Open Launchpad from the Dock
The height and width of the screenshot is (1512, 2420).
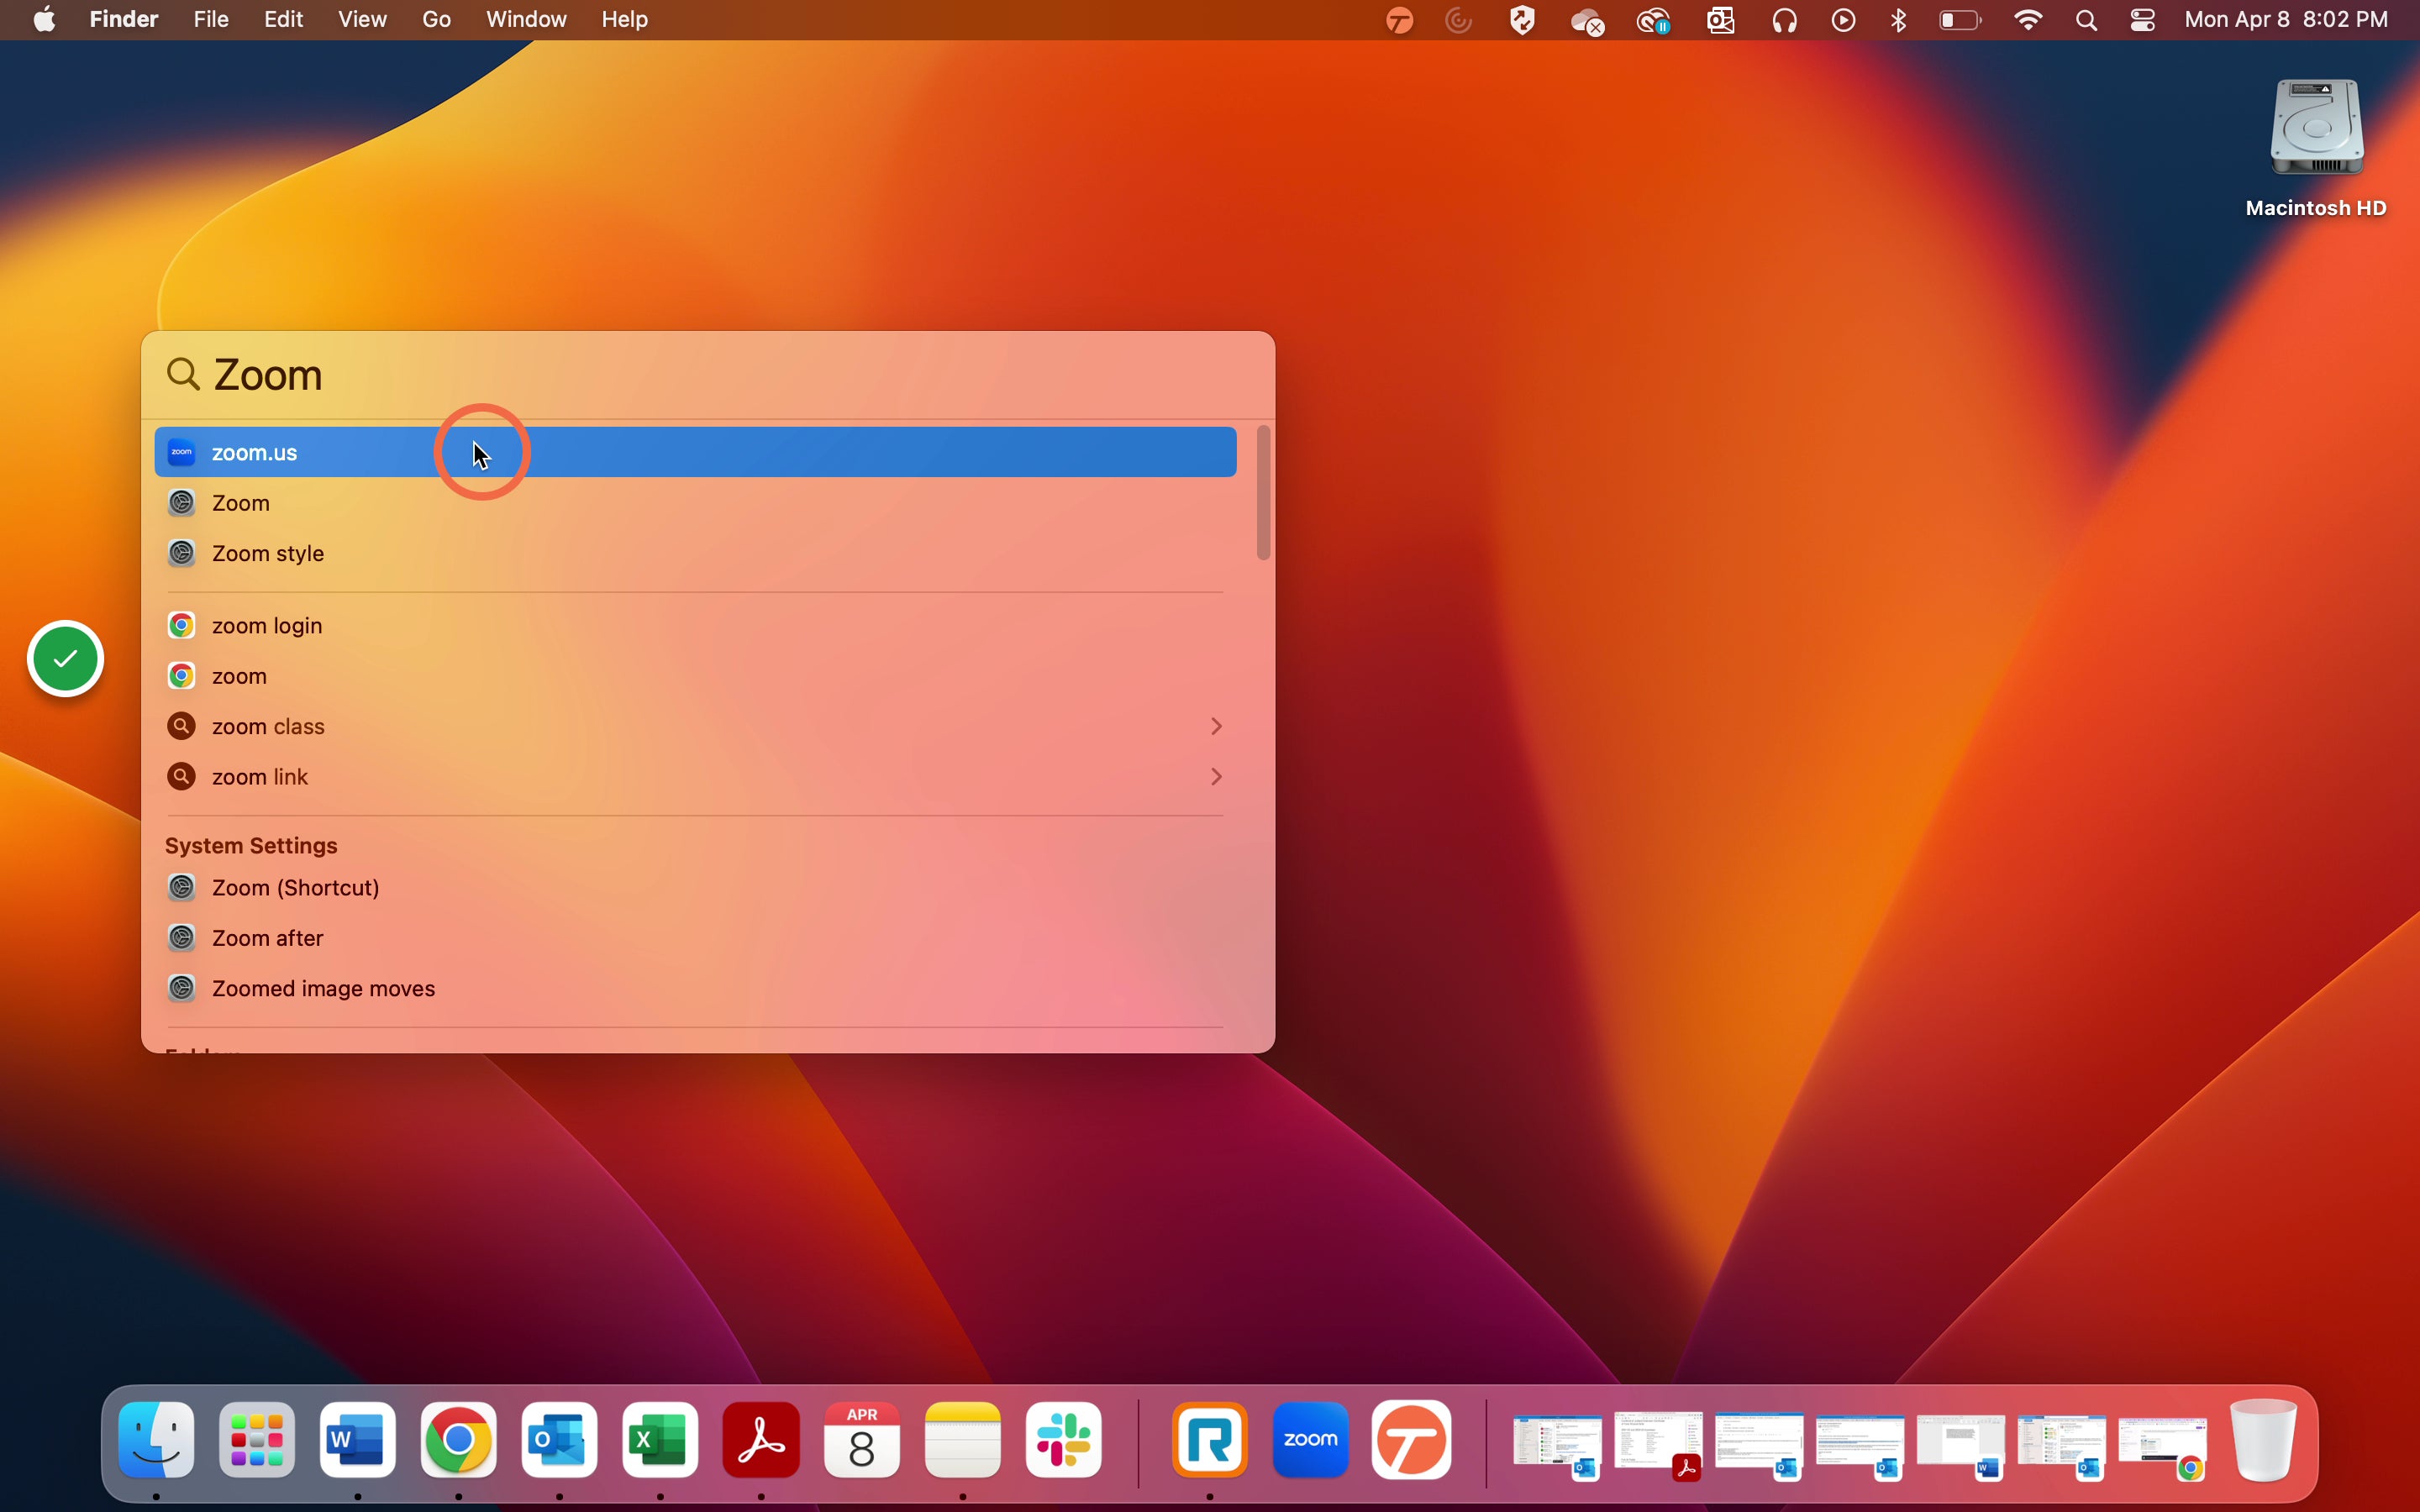pyautogui.click(x=257, y=1440)
